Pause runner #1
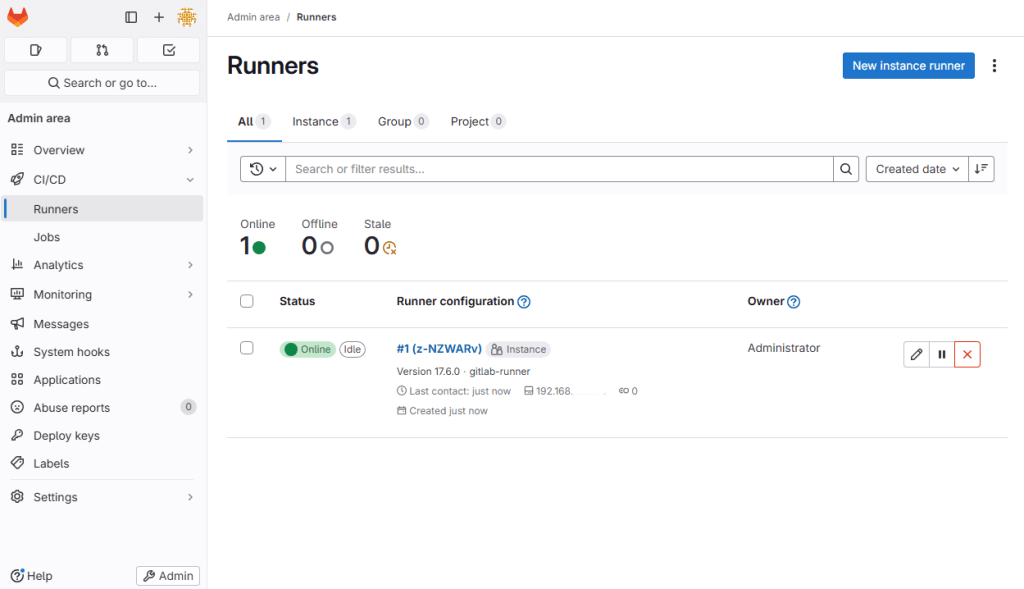The height and width of the screenshot is (589, 1024). tap(942, 355)
